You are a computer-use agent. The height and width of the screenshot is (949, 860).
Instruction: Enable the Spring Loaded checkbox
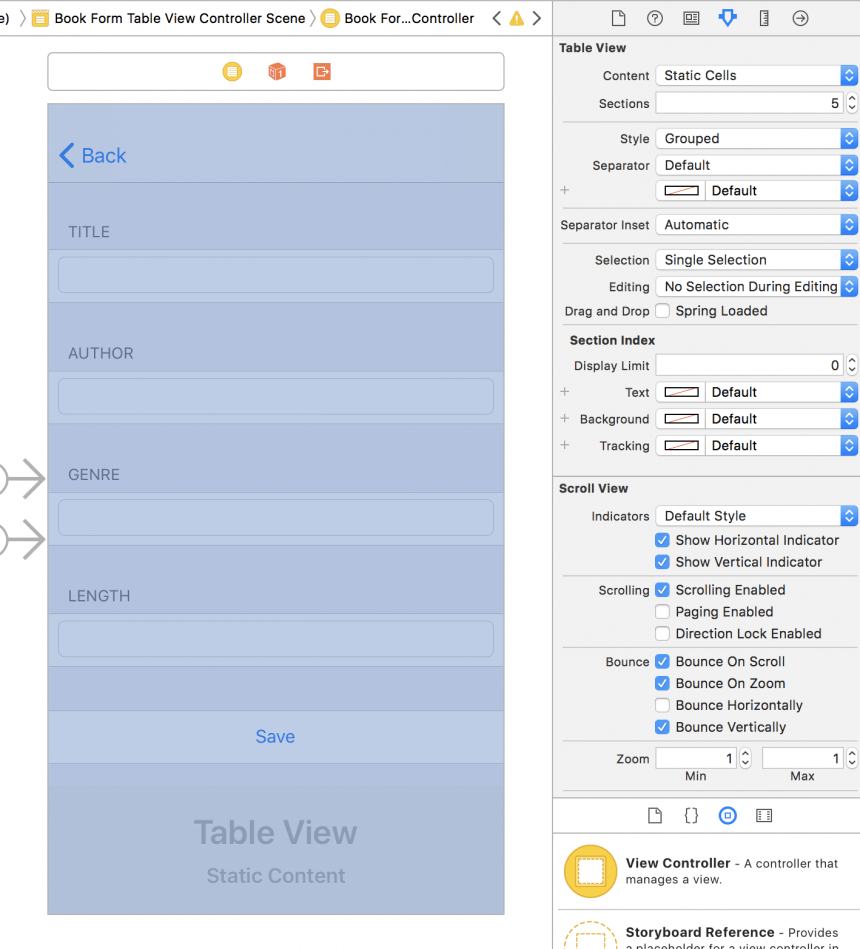coord(662,311)
